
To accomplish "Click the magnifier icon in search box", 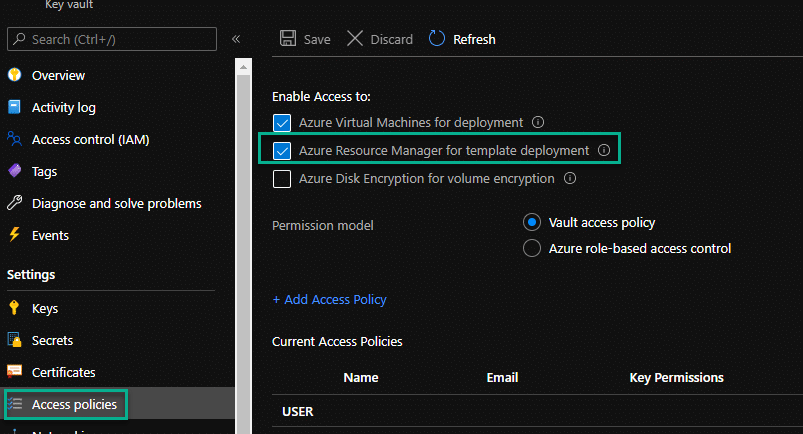I will 19,39.
